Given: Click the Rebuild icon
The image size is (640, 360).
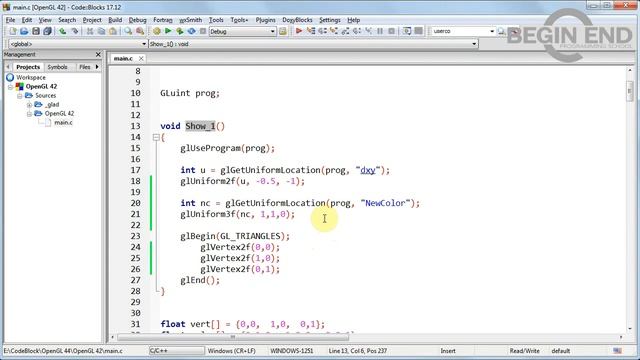Looking at the screenshot, I should (191, 31).
